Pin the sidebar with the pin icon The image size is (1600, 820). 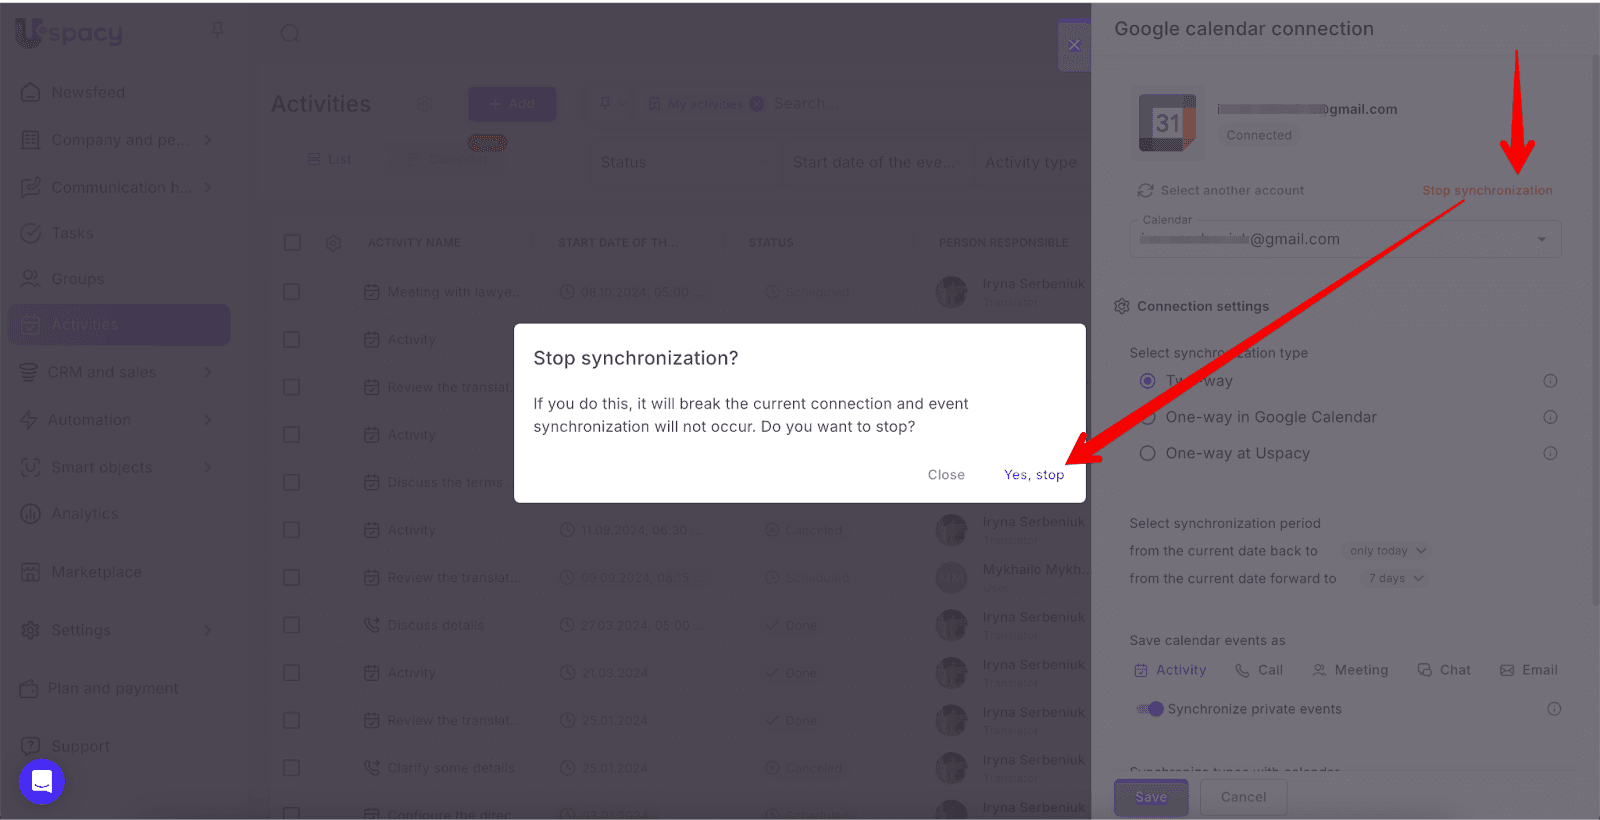[x=217, y=30]
